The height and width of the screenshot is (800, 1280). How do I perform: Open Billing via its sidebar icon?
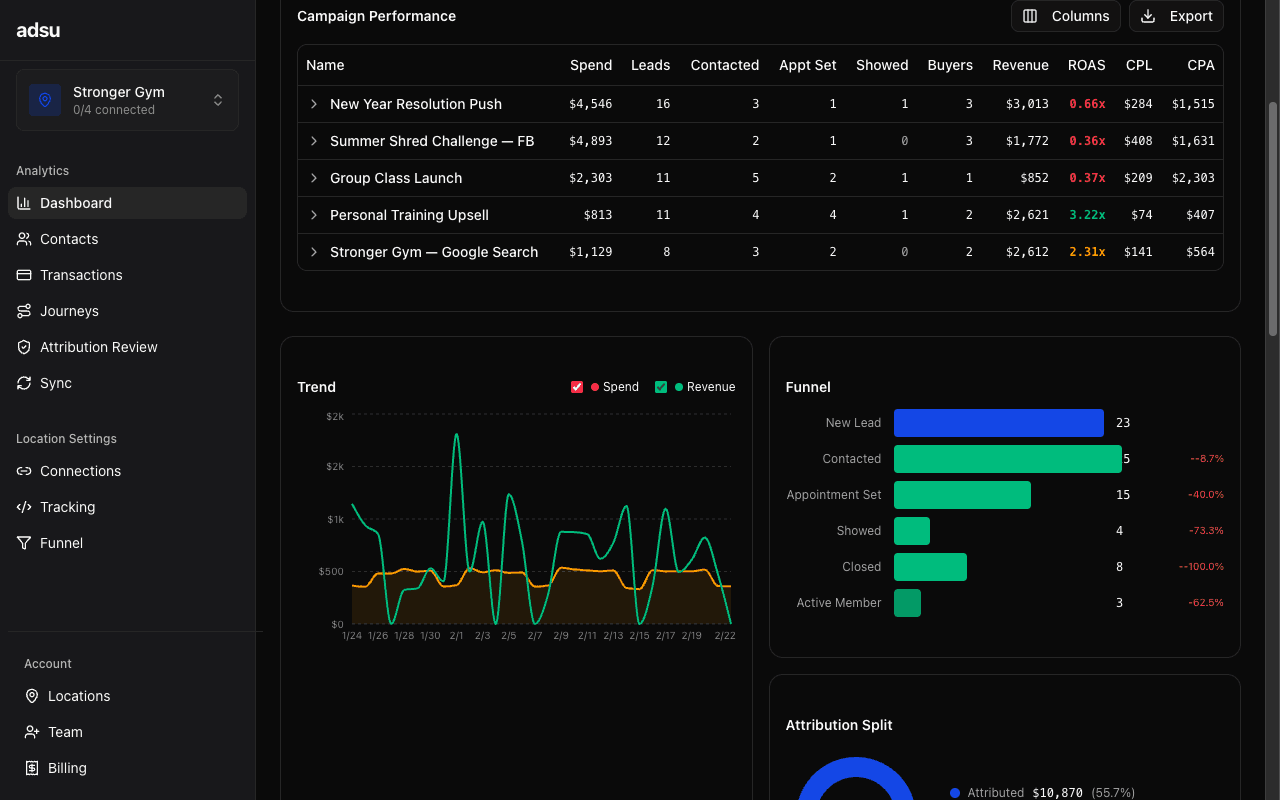[x=32, y=768]
